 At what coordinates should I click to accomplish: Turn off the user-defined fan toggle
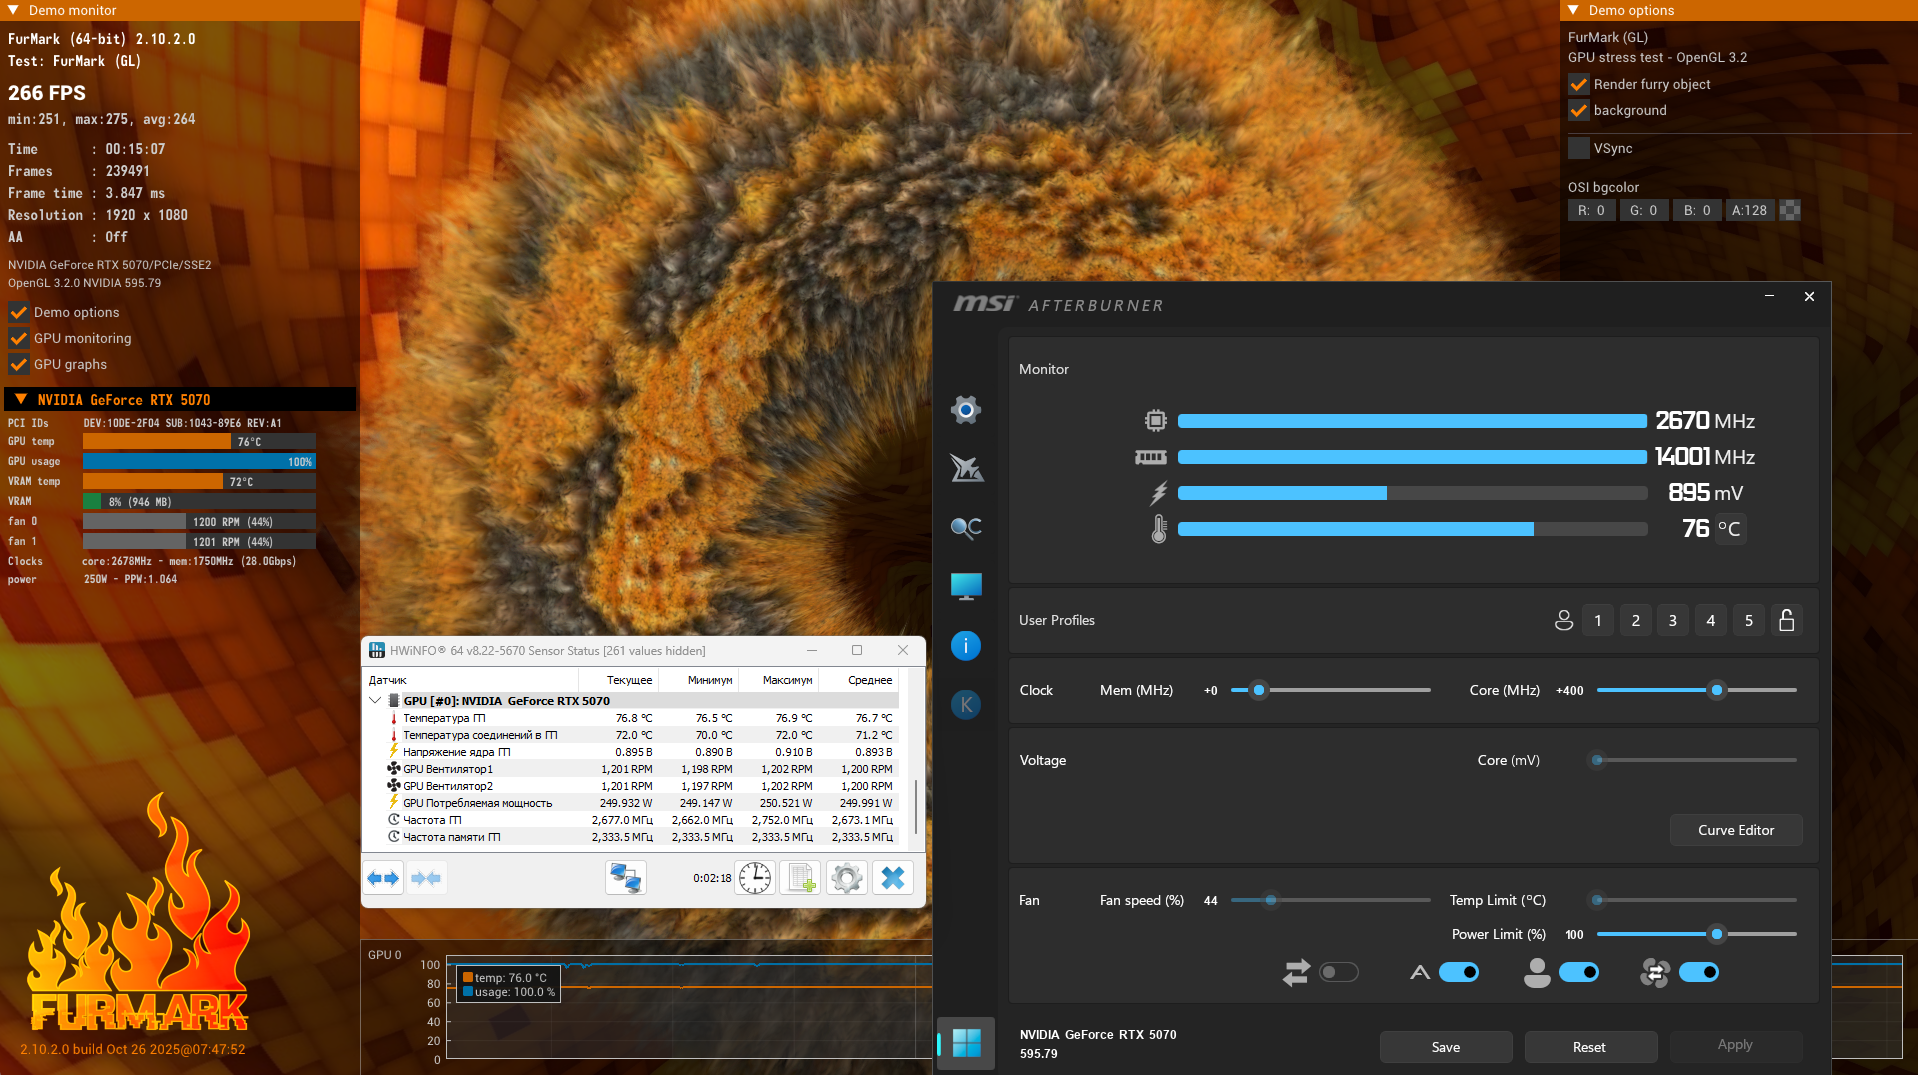[x=1579, y=972]
